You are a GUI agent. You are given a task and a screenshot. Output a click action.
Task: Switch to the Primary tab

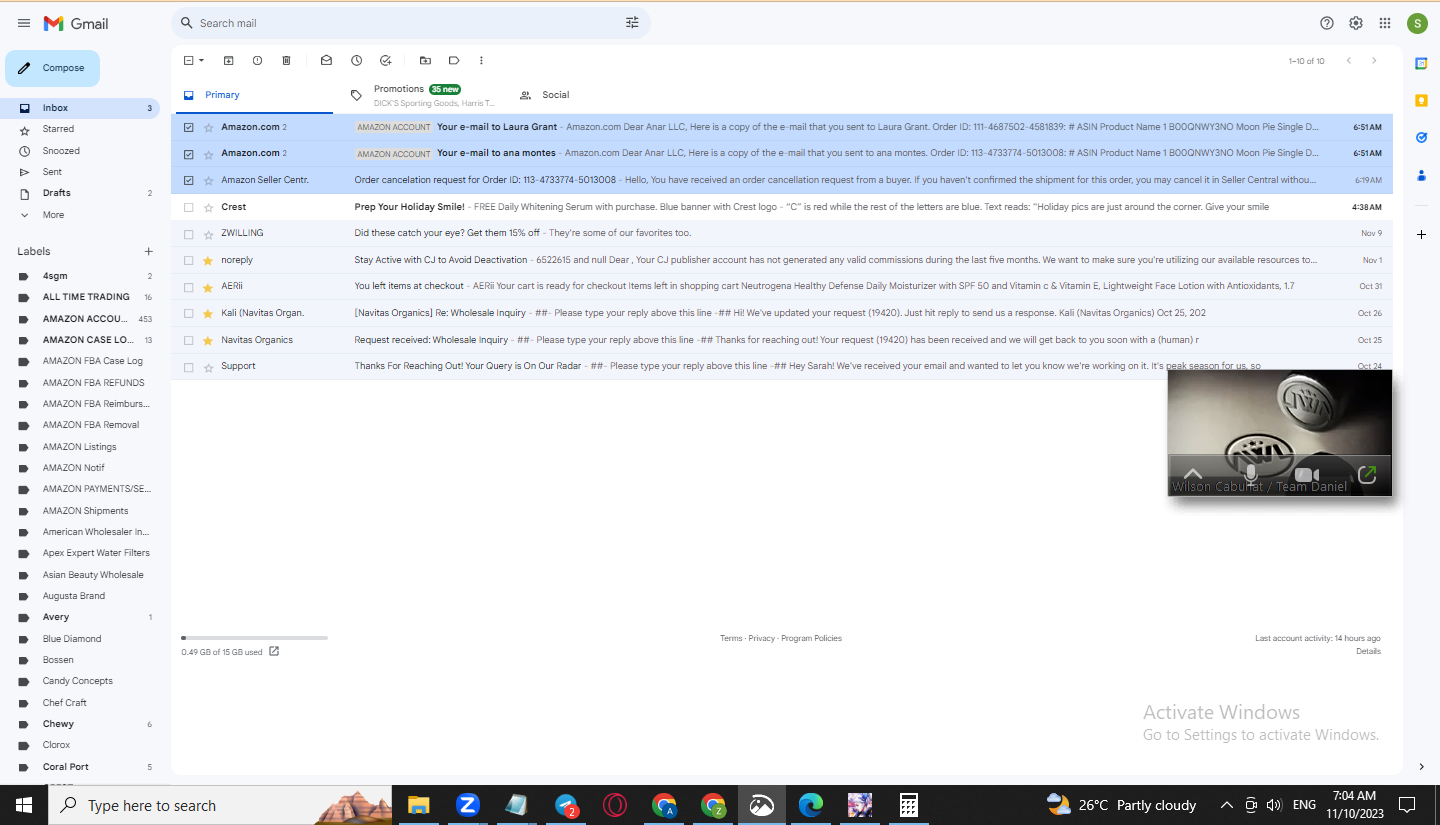tap(252, 95)
